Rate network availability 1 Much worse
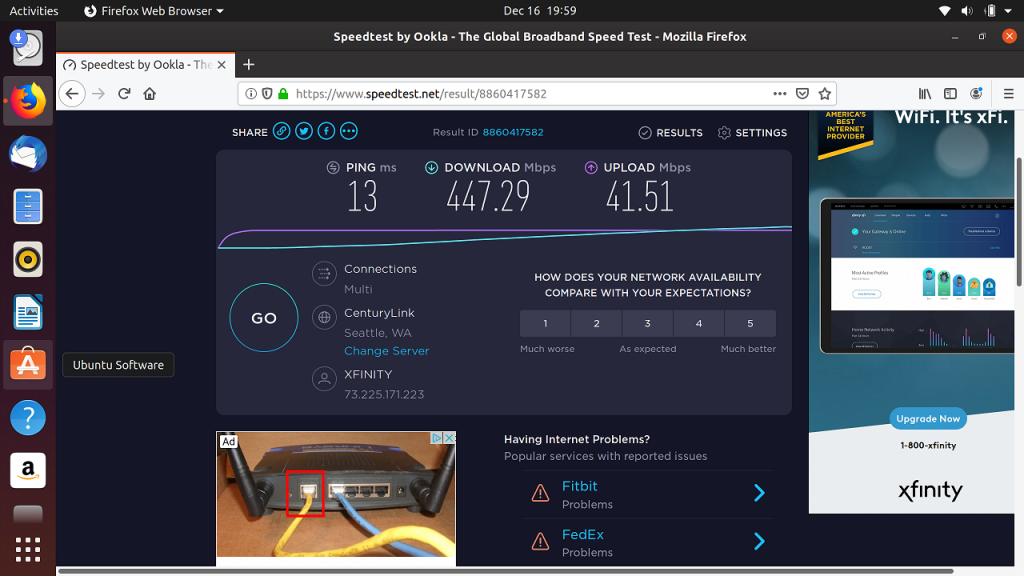 [545, 323]
